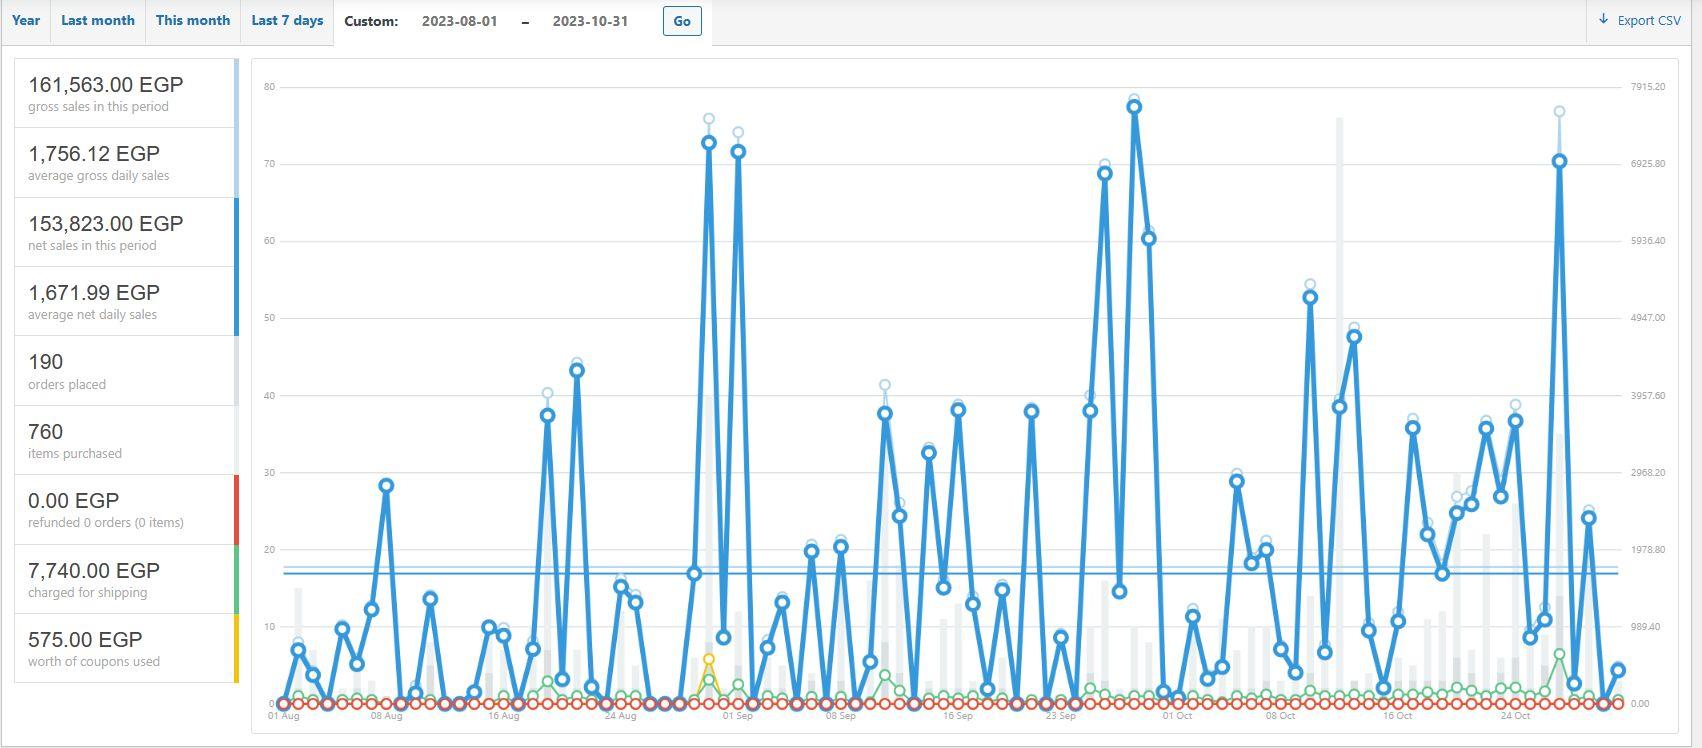Image resolution: width=1702 pixels, height=748 pixels.
Task: Toggle net sales in this period series
Action: 126,232
